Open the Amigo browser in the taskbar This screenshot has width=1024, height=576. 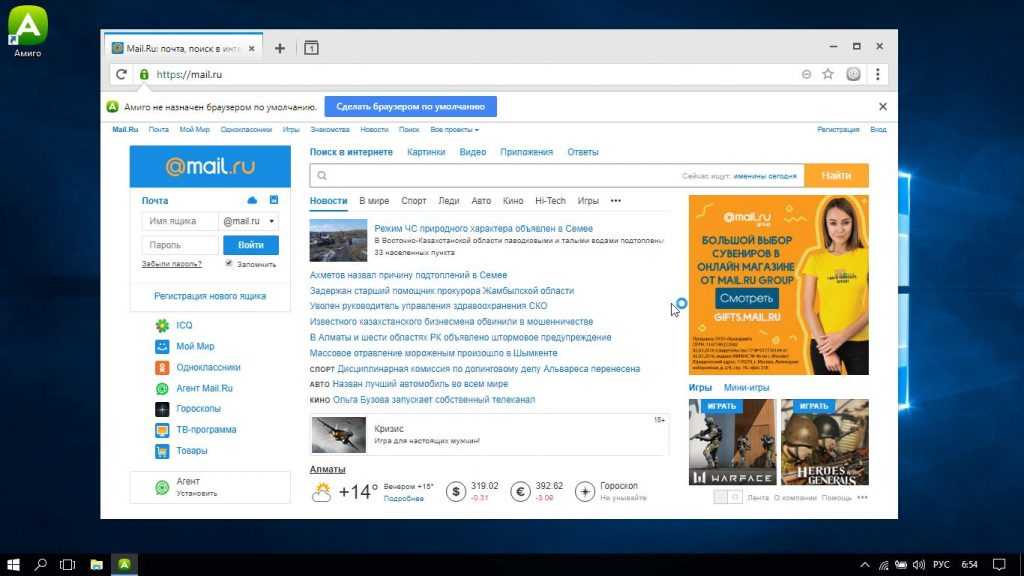[124, 564]
